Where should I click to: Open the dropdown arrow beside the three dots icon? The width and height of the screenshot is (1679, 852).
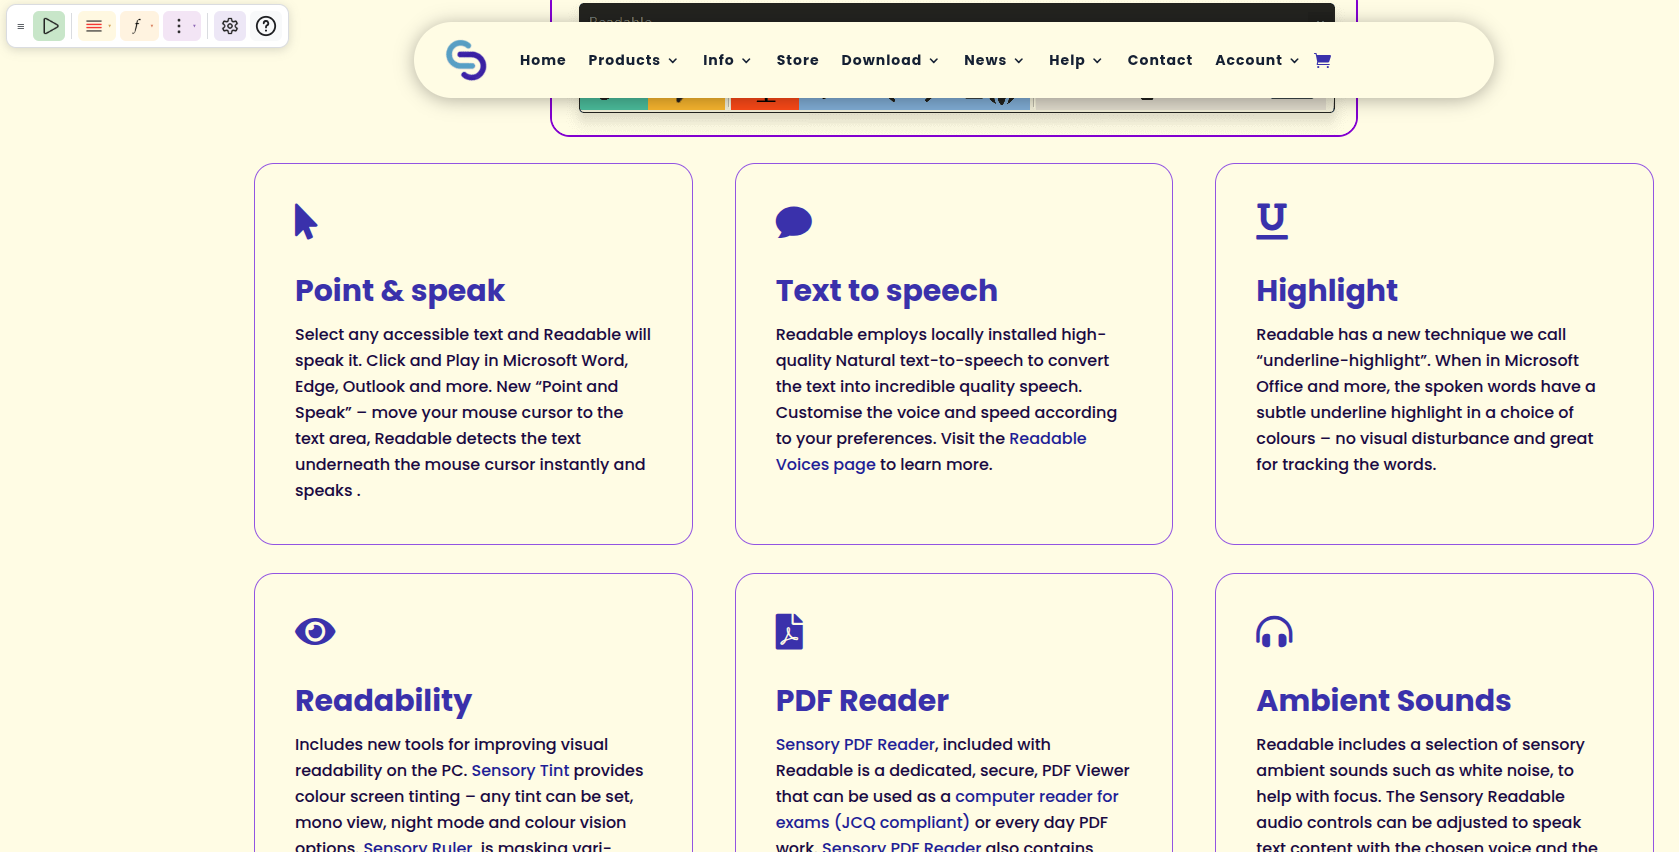[x=195, y=26]
